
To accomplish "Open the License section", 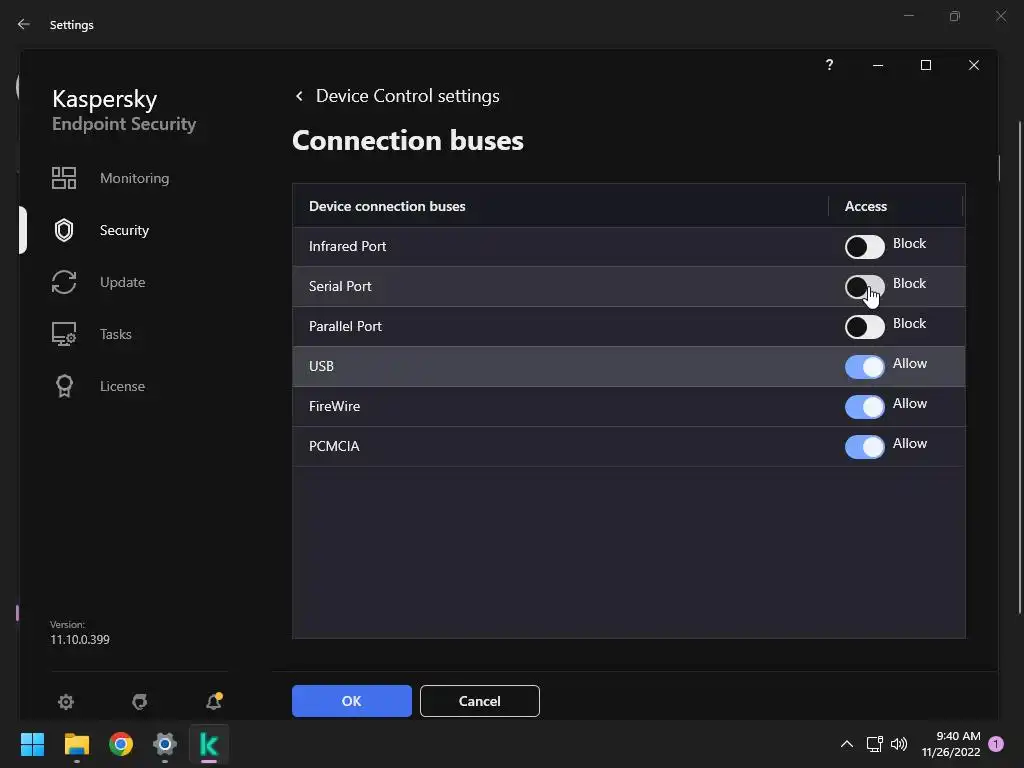I will 122,386.
